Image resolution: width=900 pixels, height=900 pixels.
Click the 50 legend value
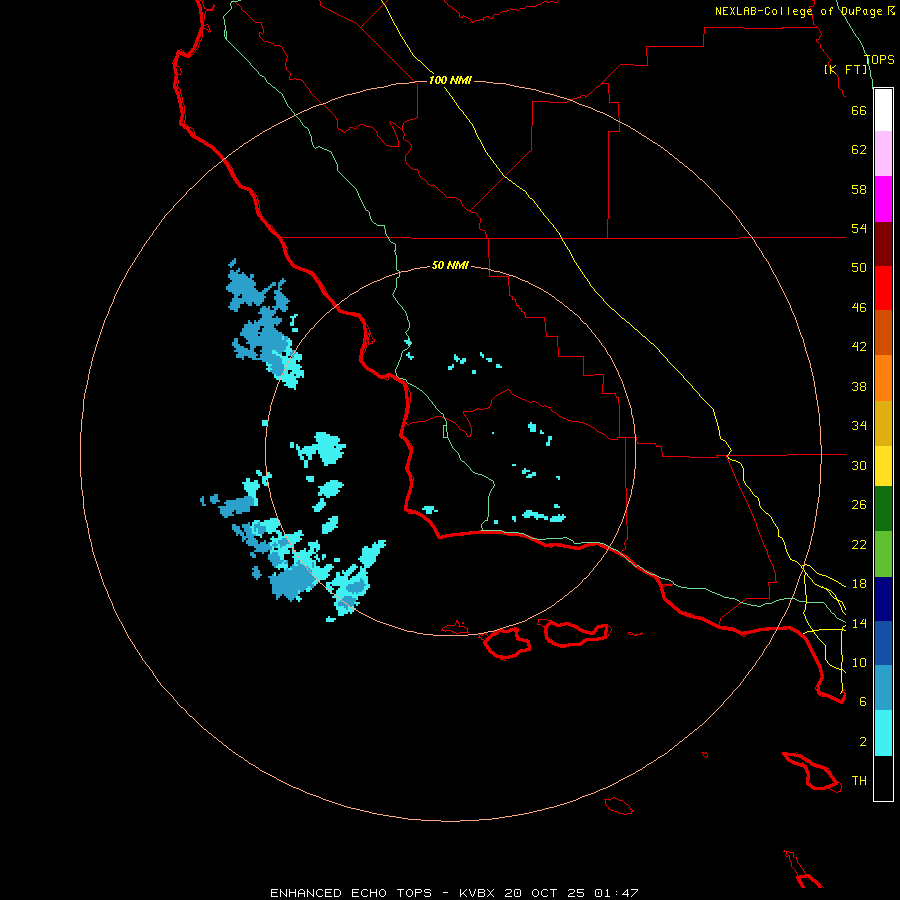(859, 268)
